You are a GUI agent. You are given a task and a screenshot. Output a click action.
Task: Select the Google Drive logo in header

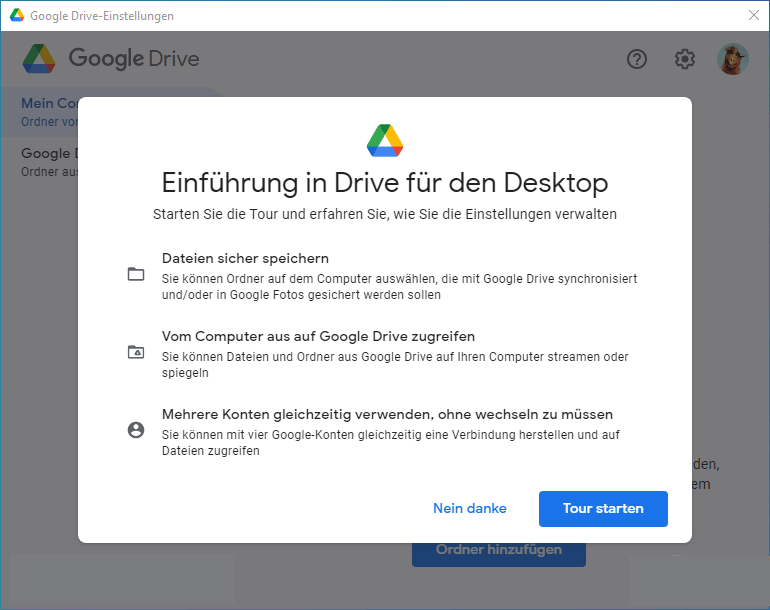111,58
